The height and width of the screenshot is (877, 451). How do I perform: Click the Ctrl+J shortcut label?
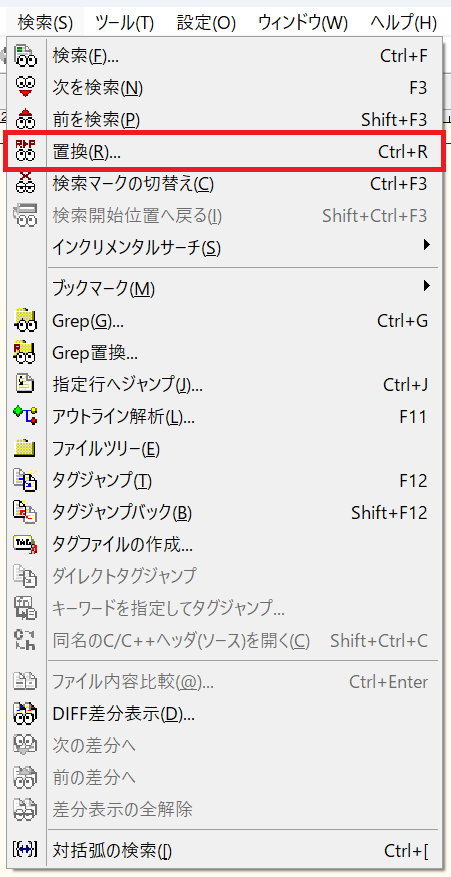tap(406, 384)
